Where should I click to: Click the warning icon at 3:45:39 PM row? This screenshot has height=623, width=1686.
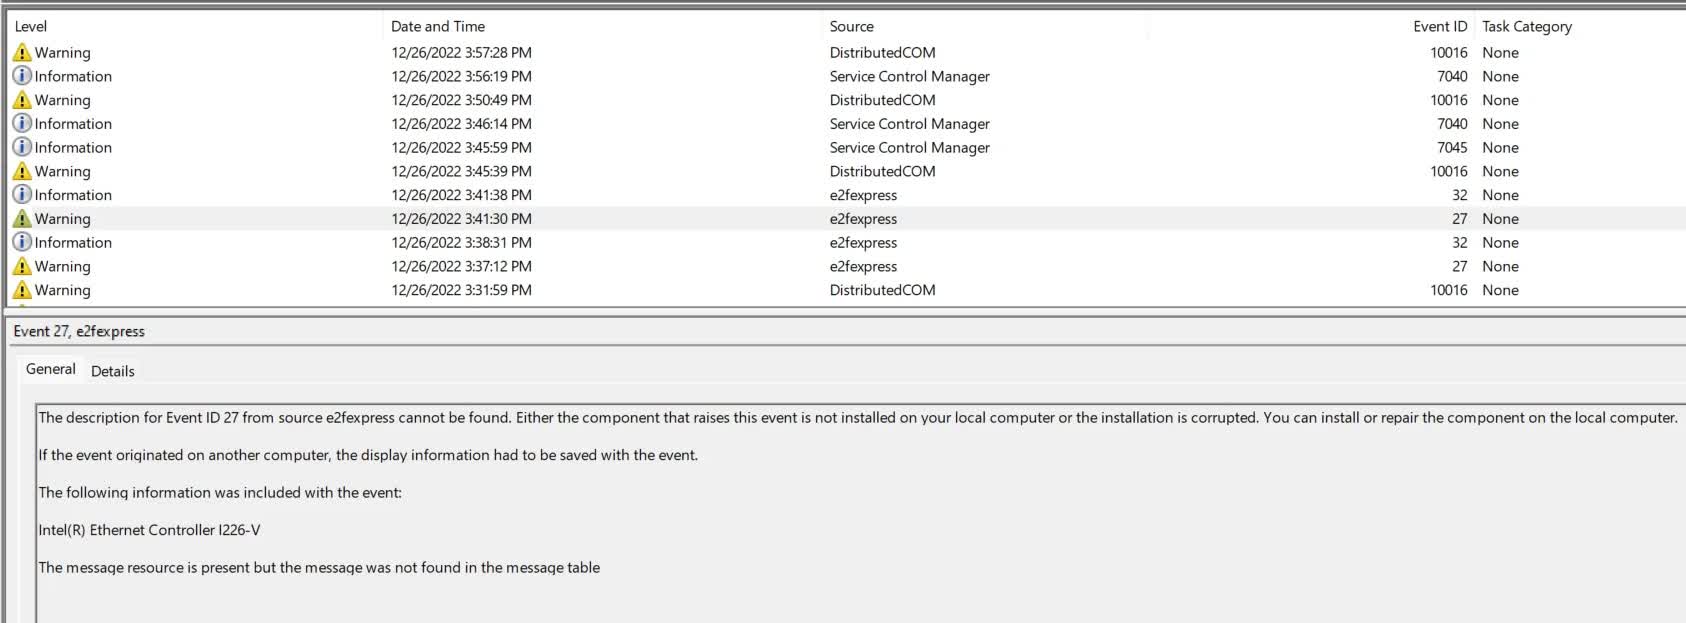tap(22, 171)
